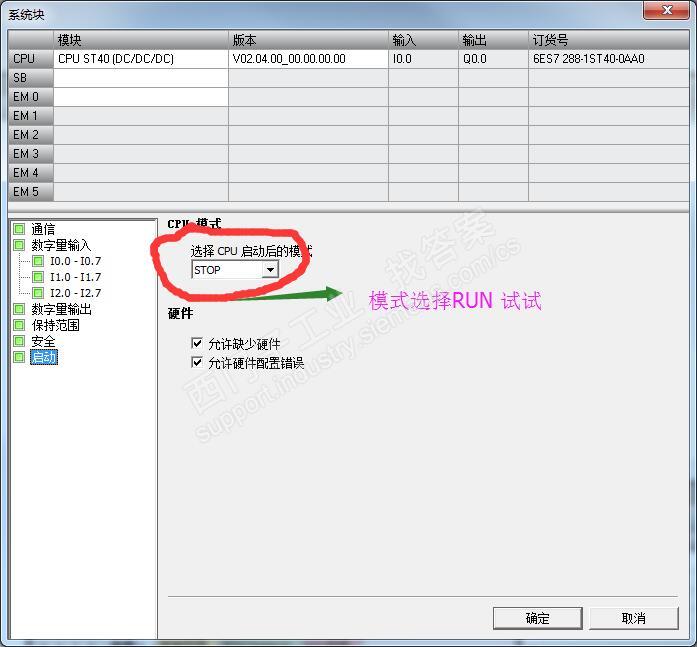Click the EM 5 row header
The width and height of the screenshot is (697, 647).
pos(31,192)
